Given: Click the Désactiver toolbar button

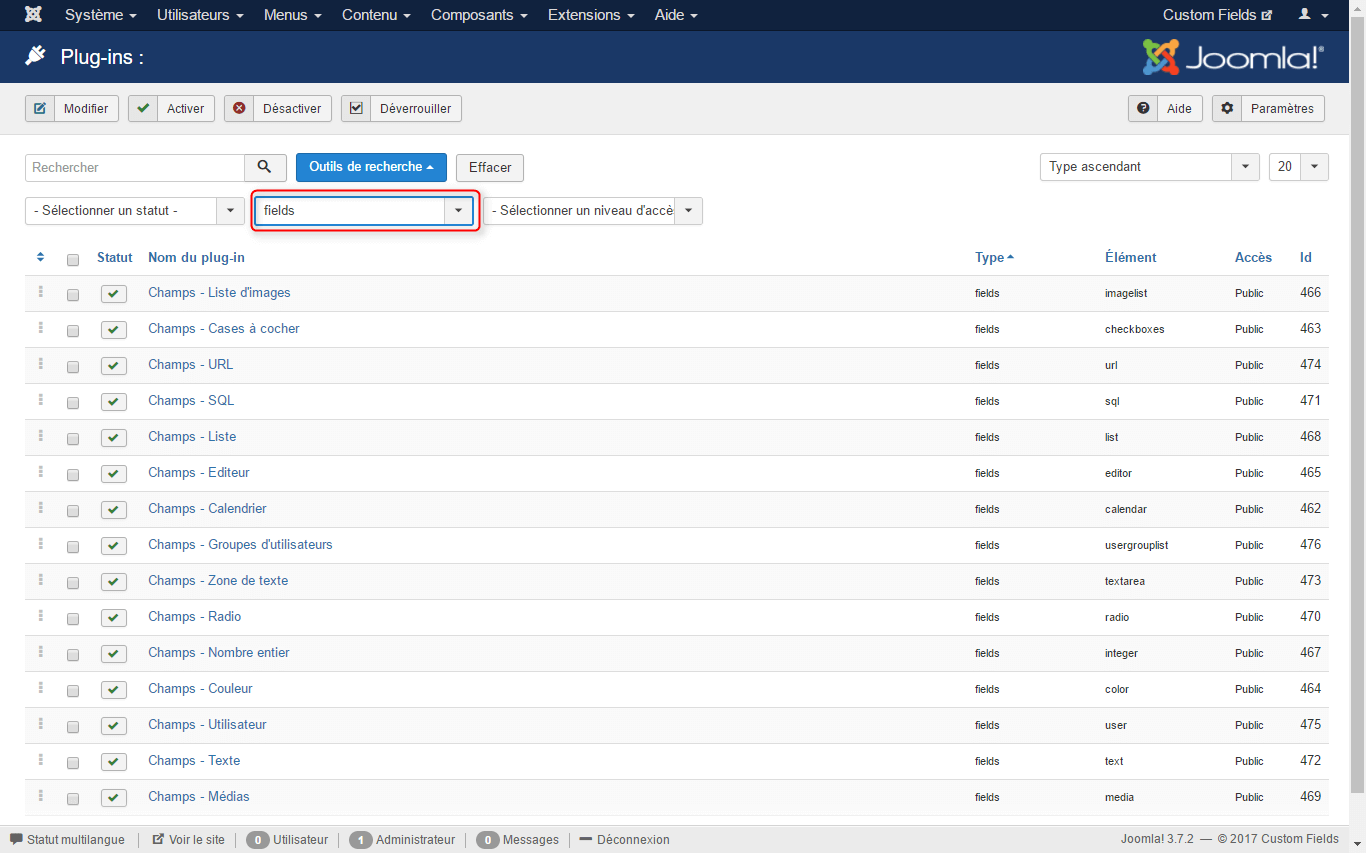Looking at the screenshot, I should 278,108.
